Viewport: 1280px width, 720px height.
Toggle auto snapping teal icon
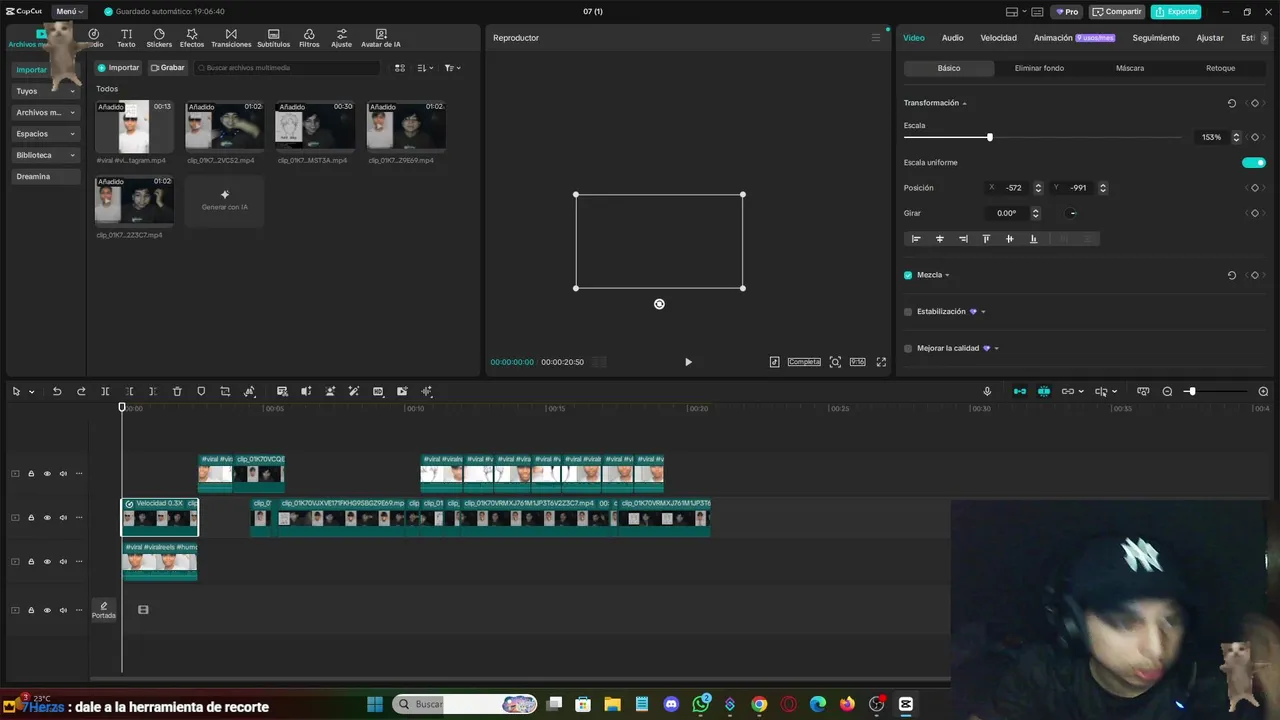click(x=1044, y=391)
